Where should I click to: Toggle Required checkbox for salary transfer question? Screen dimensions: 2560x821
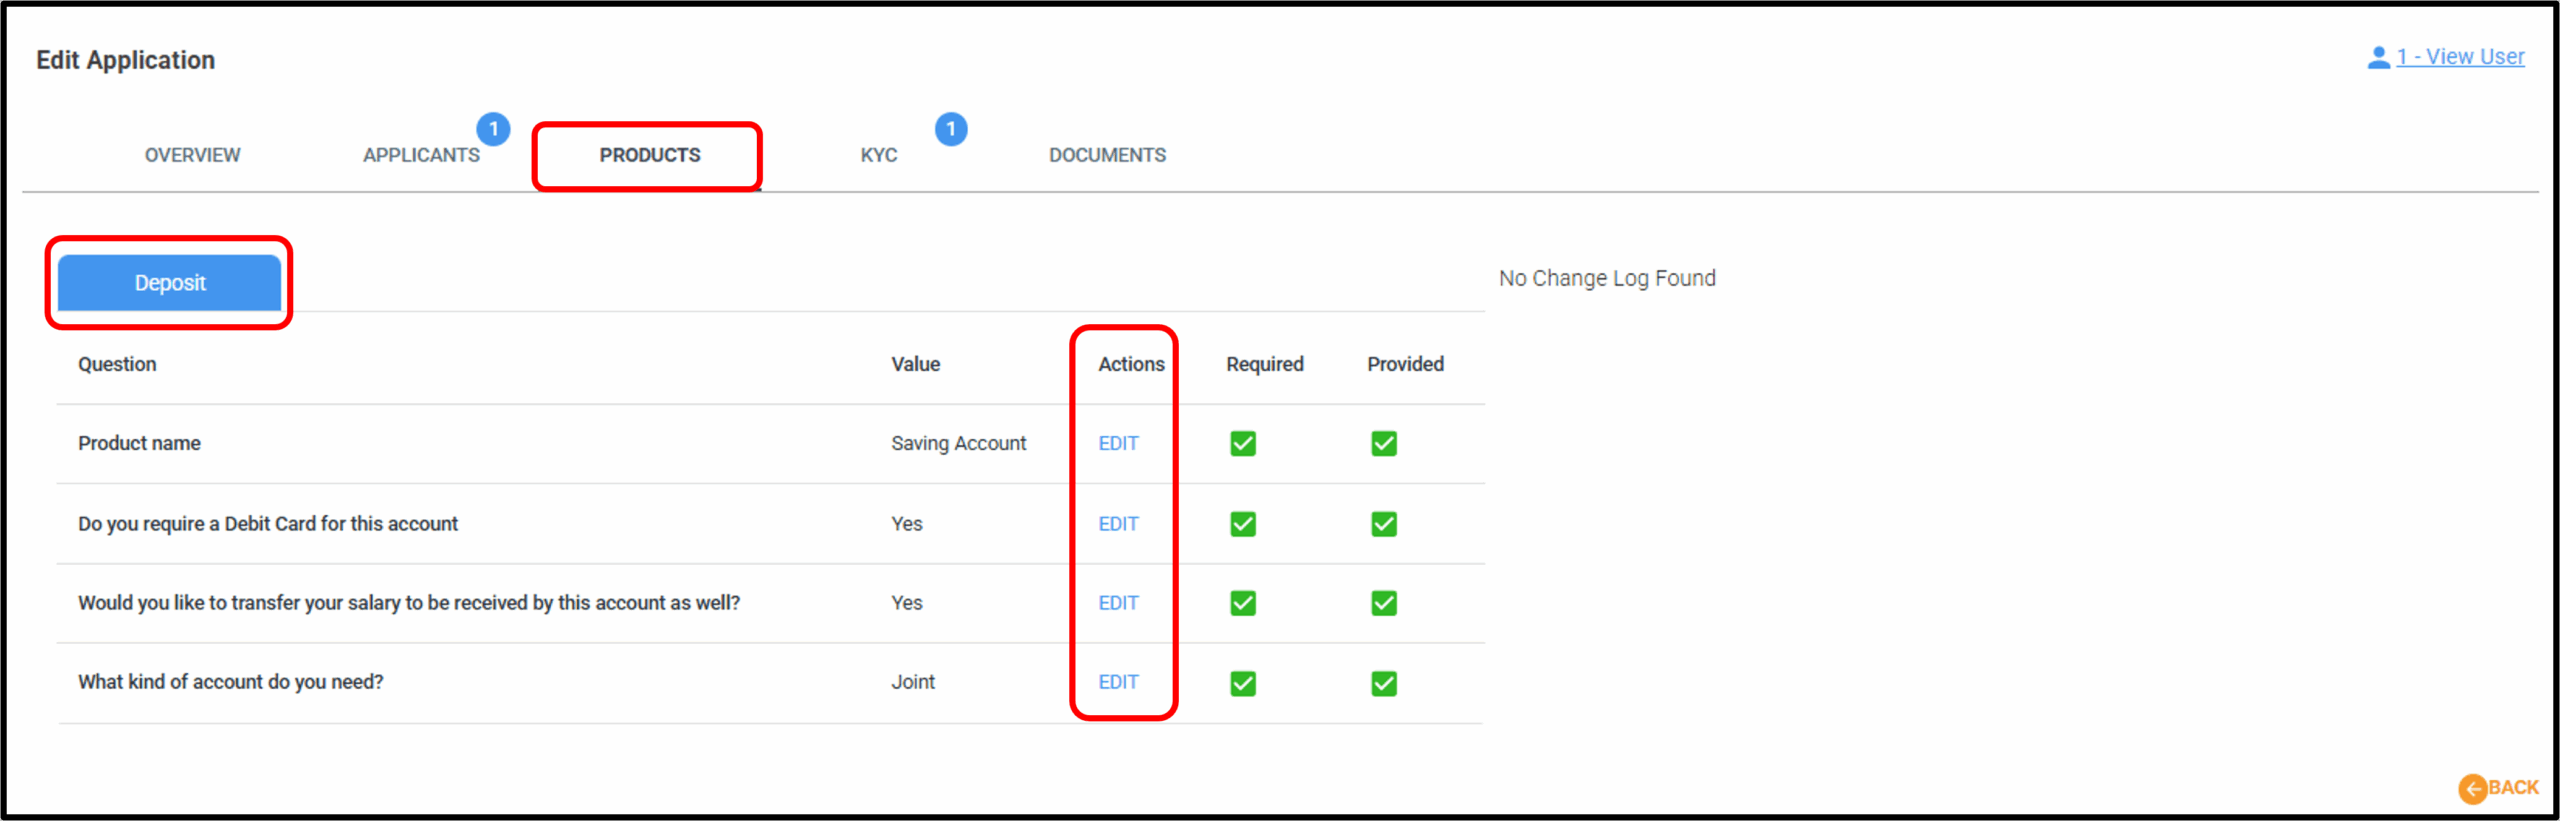click(x=1242, y=603)
